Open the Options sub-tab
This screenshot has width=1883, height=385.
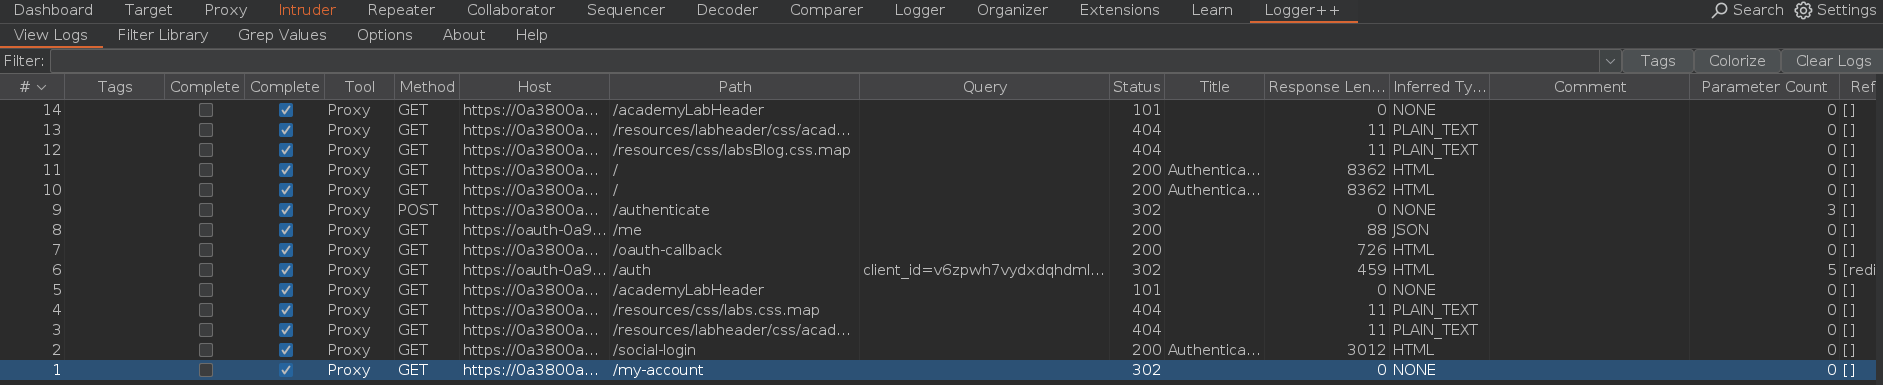coord(385,35)
